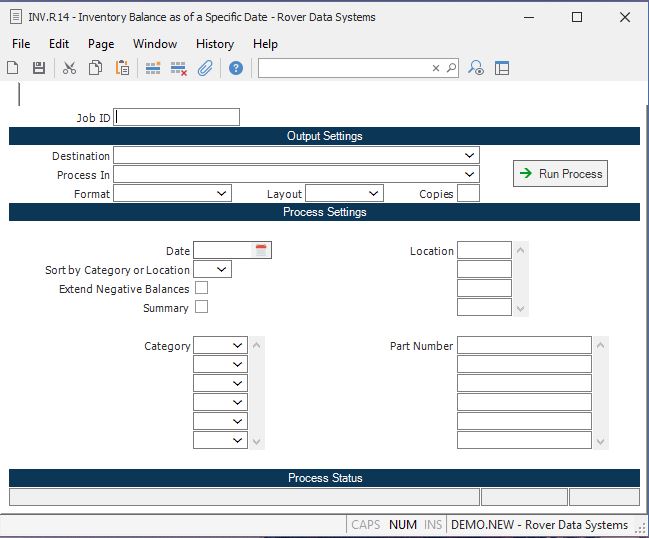The image size is (649, 538).
Task: Click the Save floppy disk icon
Action: [39, 68]
